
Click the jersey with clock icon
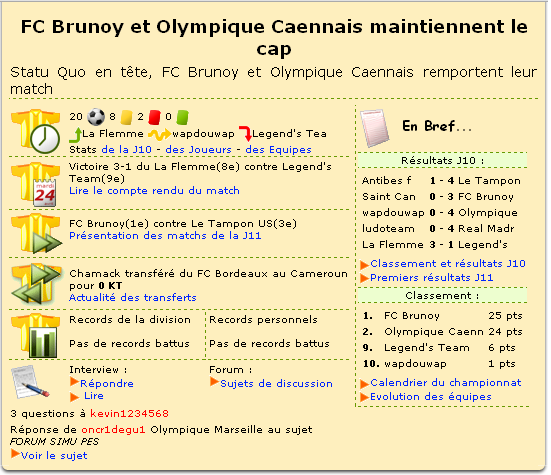(x=35, y=131)
